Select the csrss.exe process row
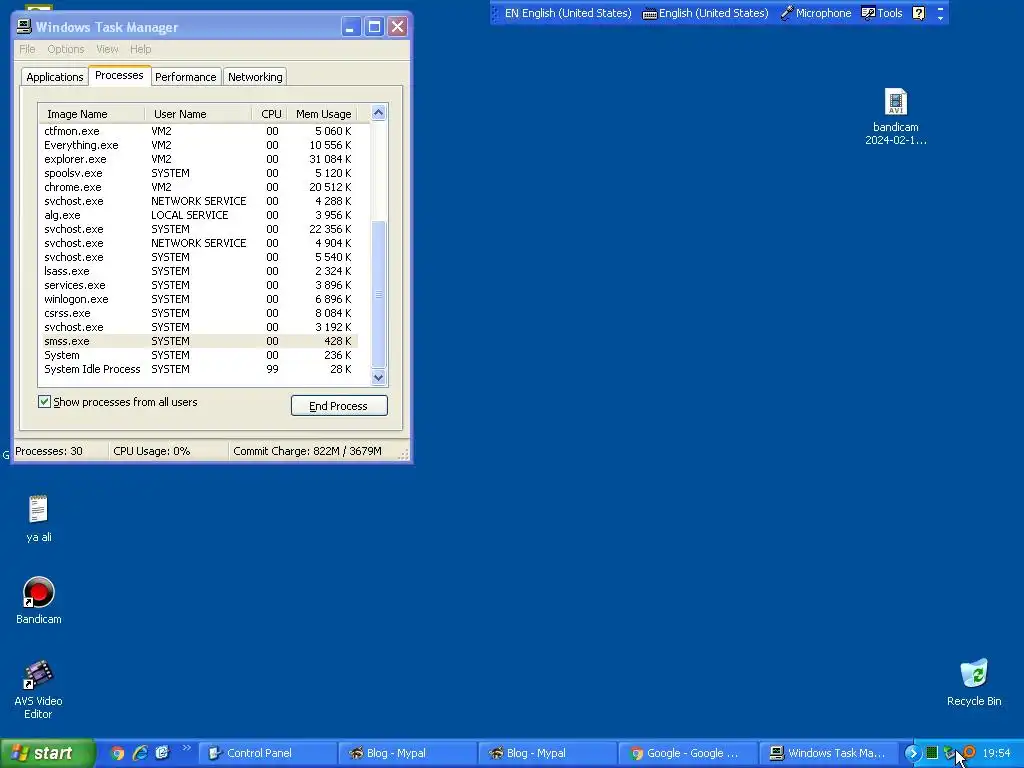Screen dimensions: 1024x768 coord(199,313)
